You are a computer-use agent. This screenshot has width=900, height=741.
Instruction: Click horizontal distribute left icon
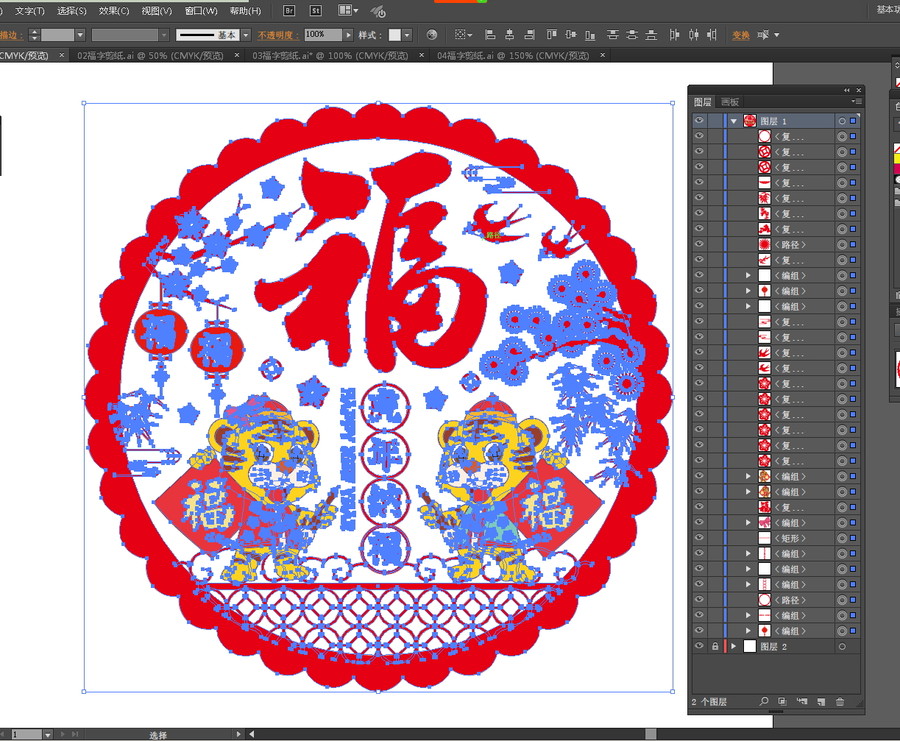coord(674,35)
